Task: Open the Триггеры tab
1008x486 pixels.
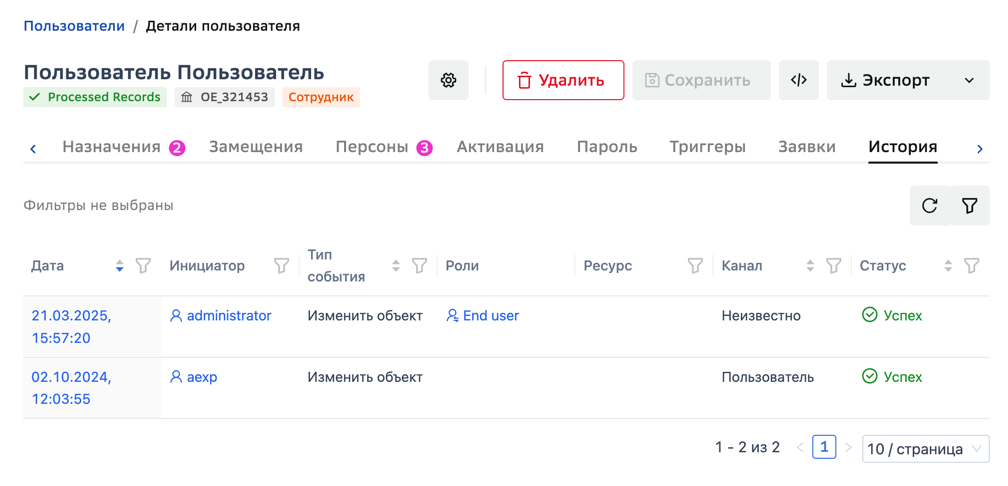Action: [707, 147]
